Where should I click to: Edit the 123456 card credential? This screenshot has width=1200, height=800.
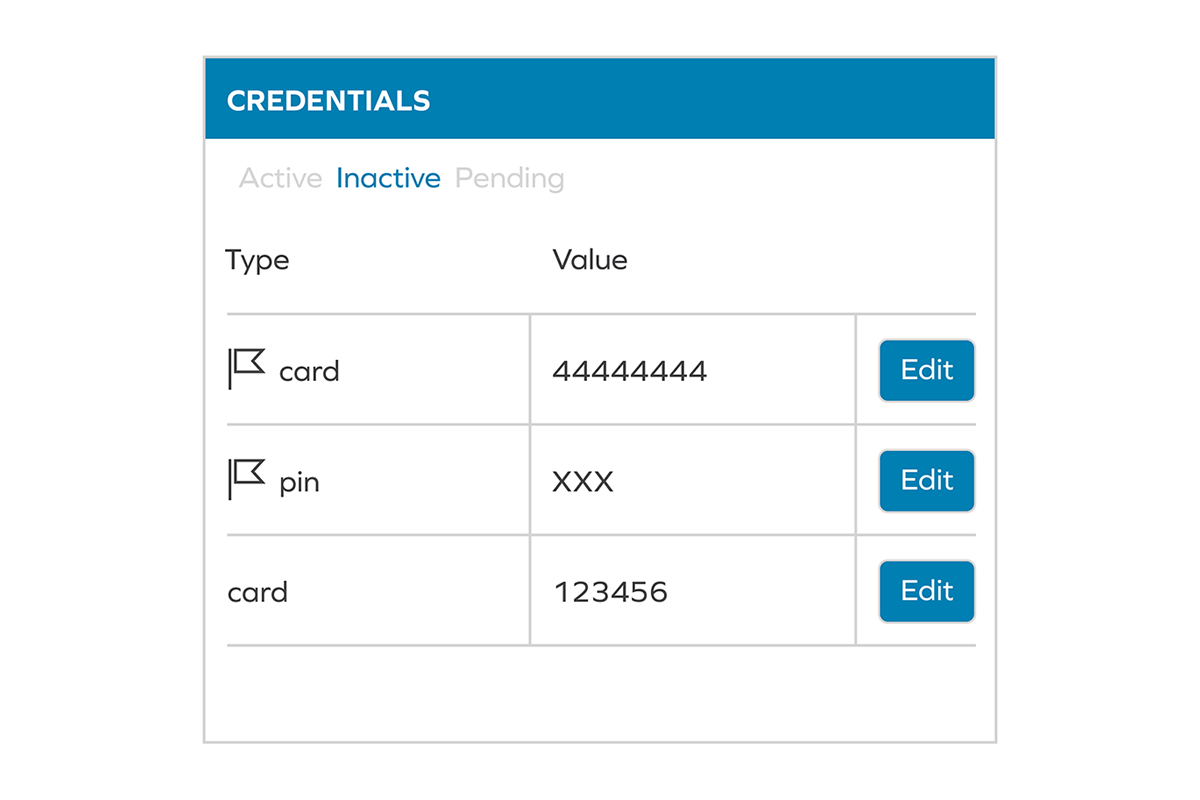point(926,591)
